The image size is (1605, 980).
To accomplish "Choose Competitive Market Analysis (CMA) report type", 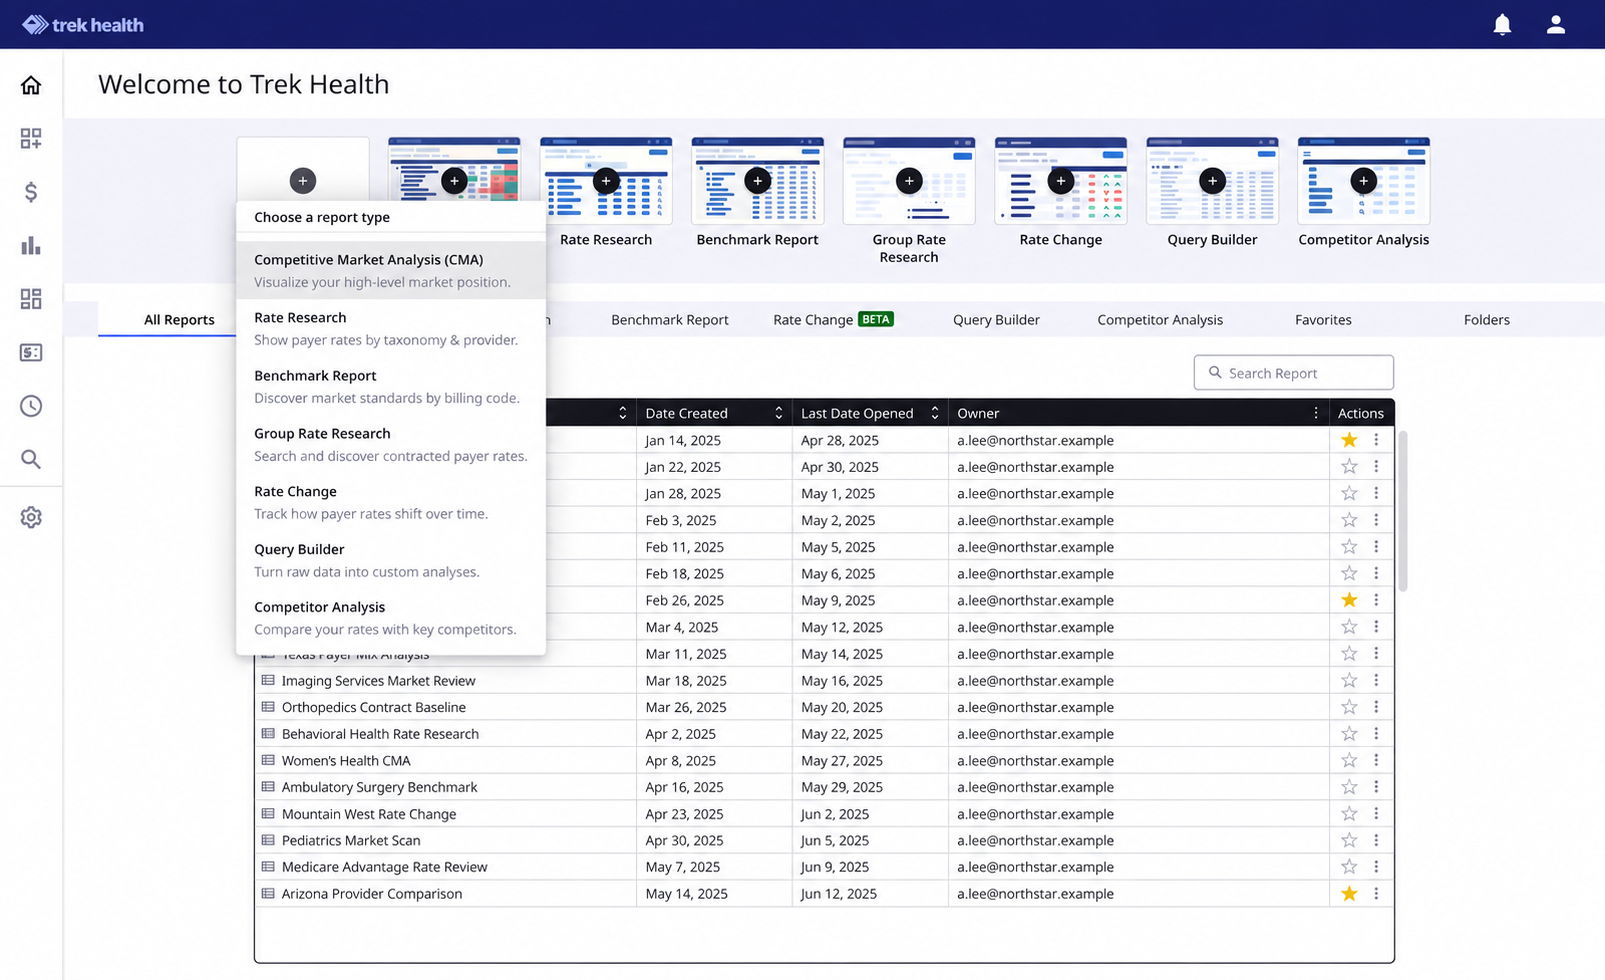I will click(391, 270).
